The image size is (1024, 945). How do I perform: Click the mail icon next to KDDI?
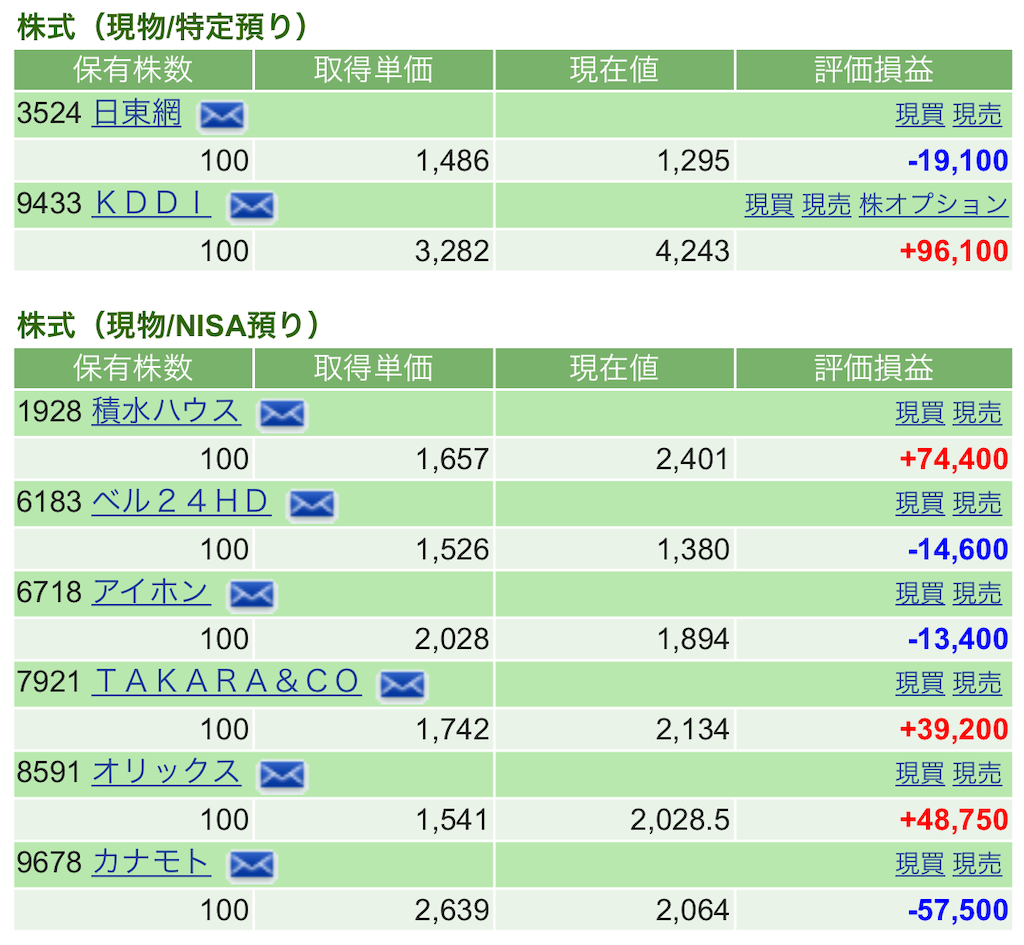point(251,206)
